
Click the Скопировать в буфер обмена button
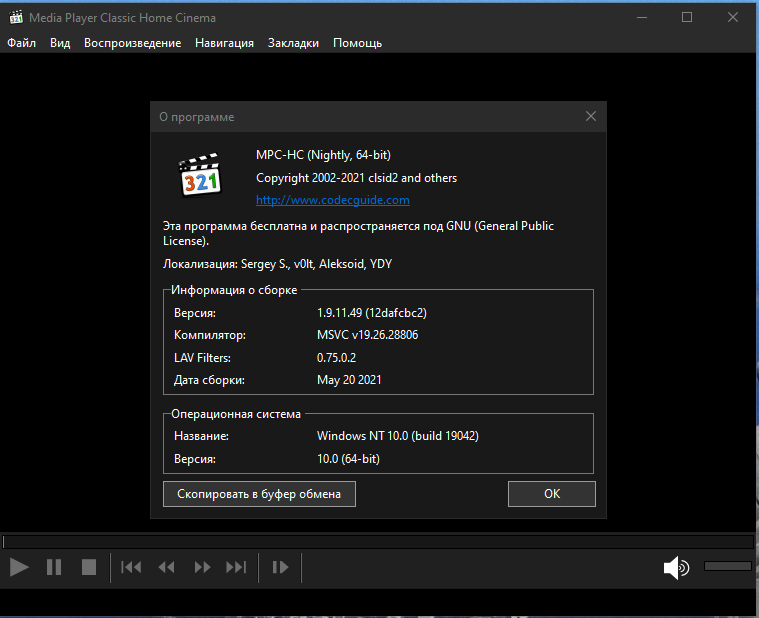click(x=259, y=494)
